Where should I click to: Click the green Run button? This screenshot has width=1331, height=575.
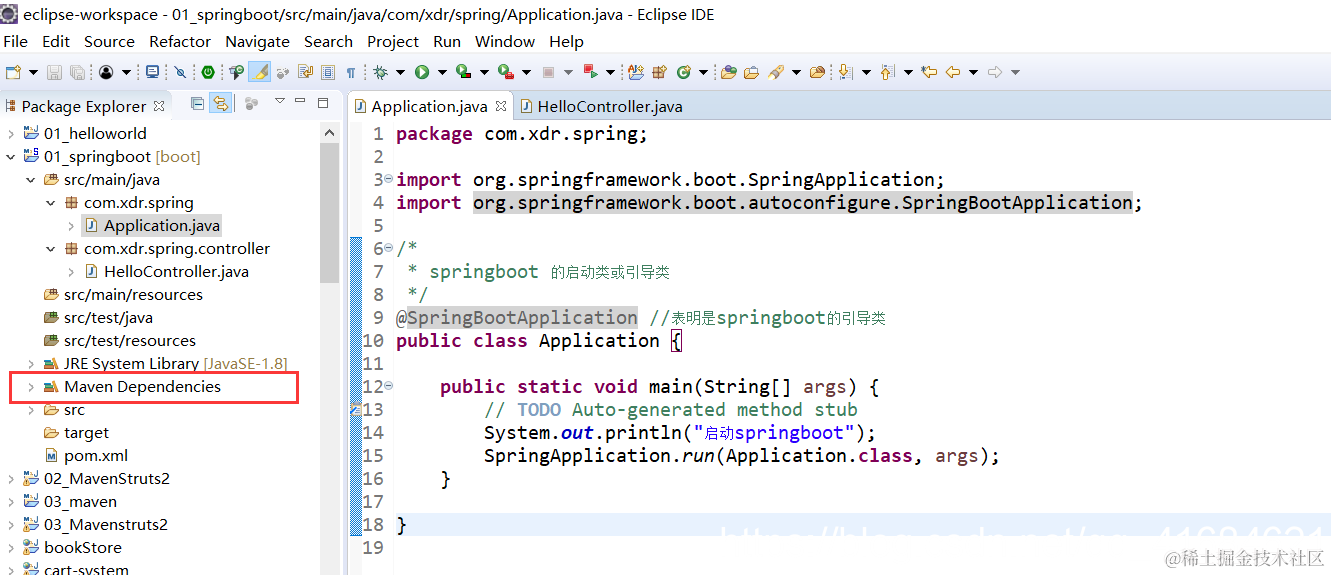pos(422,72)
